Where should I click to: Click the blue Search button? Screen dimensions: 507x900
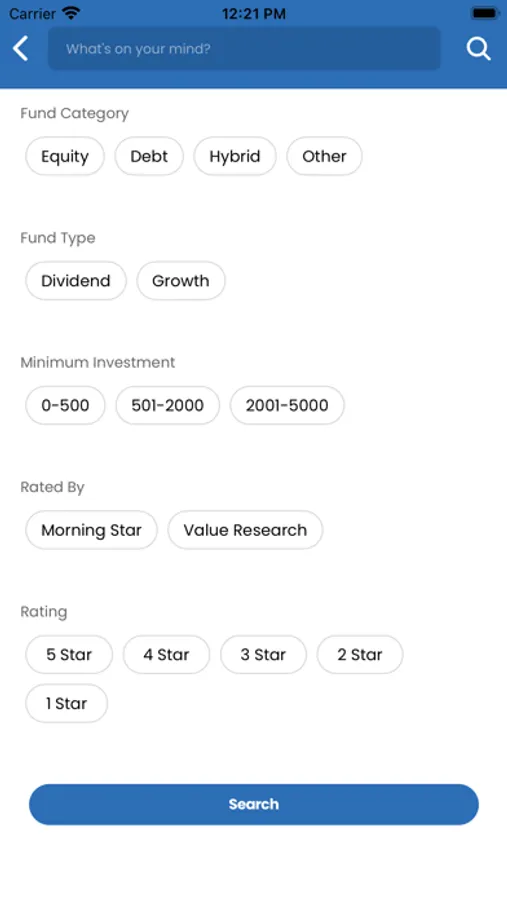click(x=254, y=804)
